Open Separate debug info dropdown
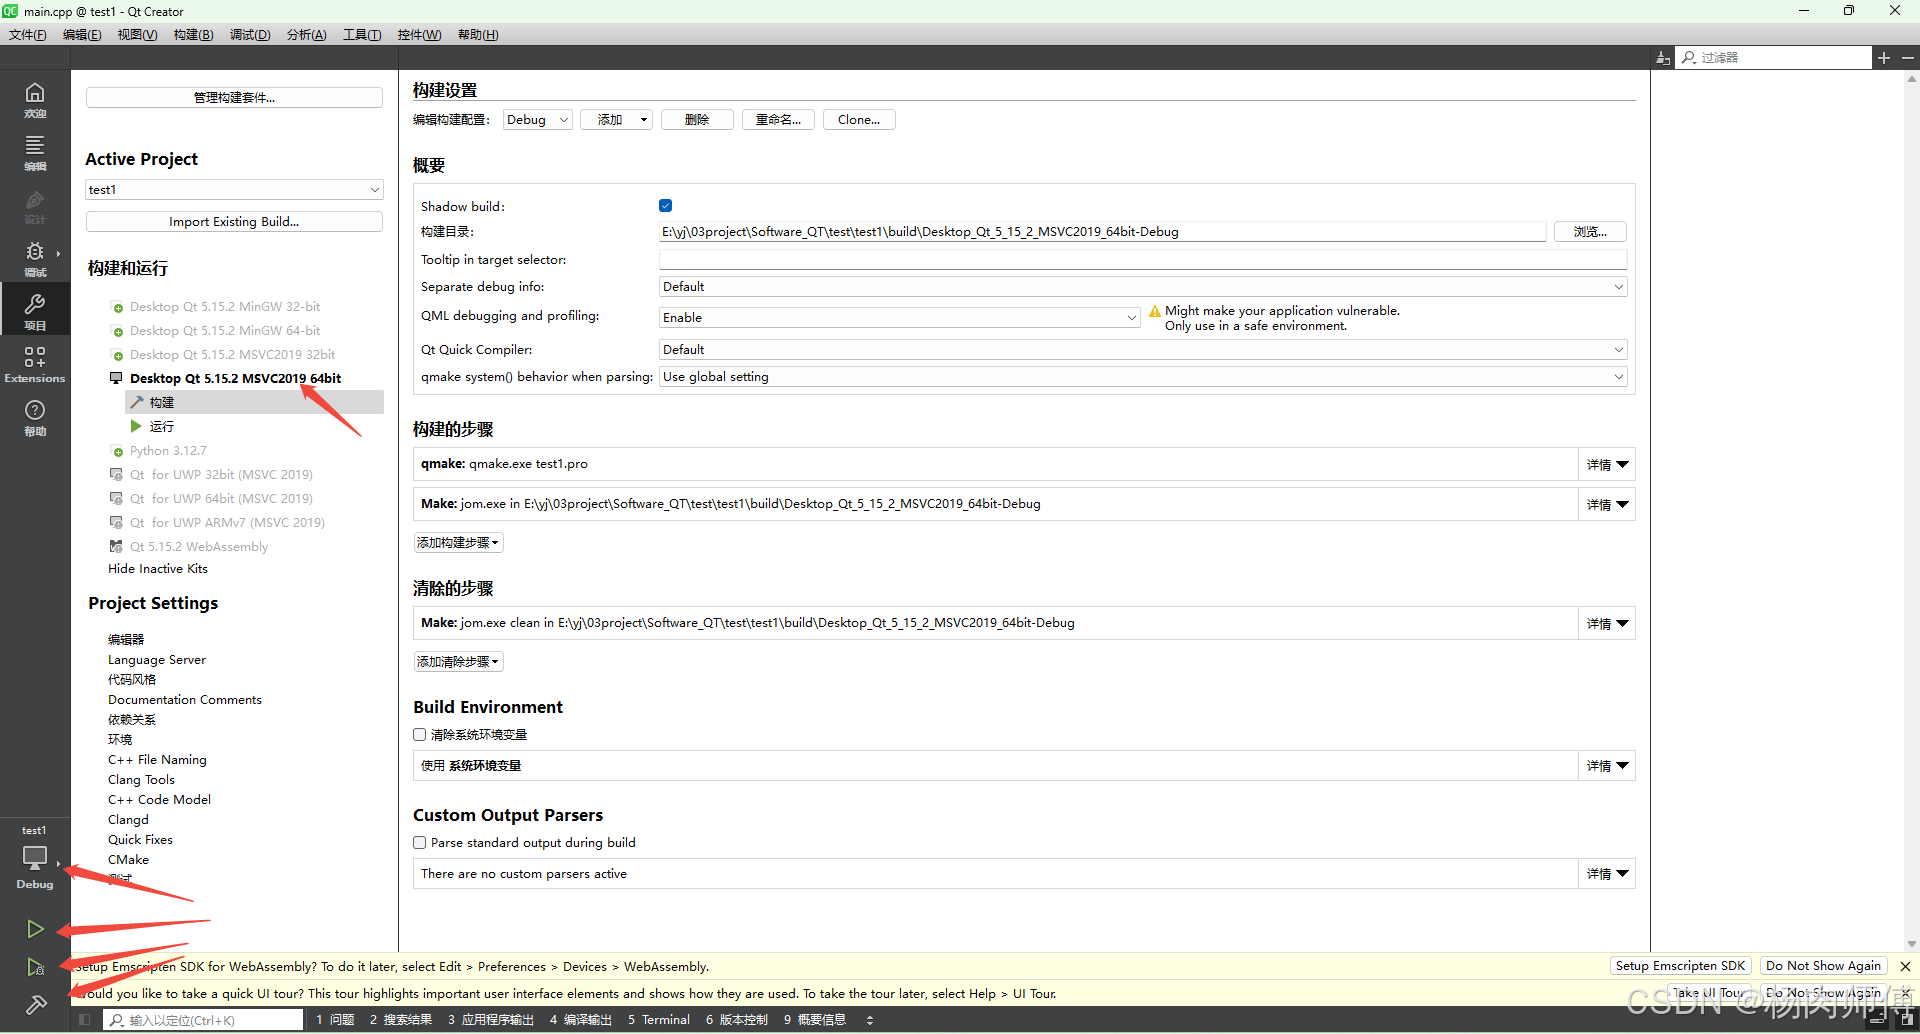 (1143, 287)
